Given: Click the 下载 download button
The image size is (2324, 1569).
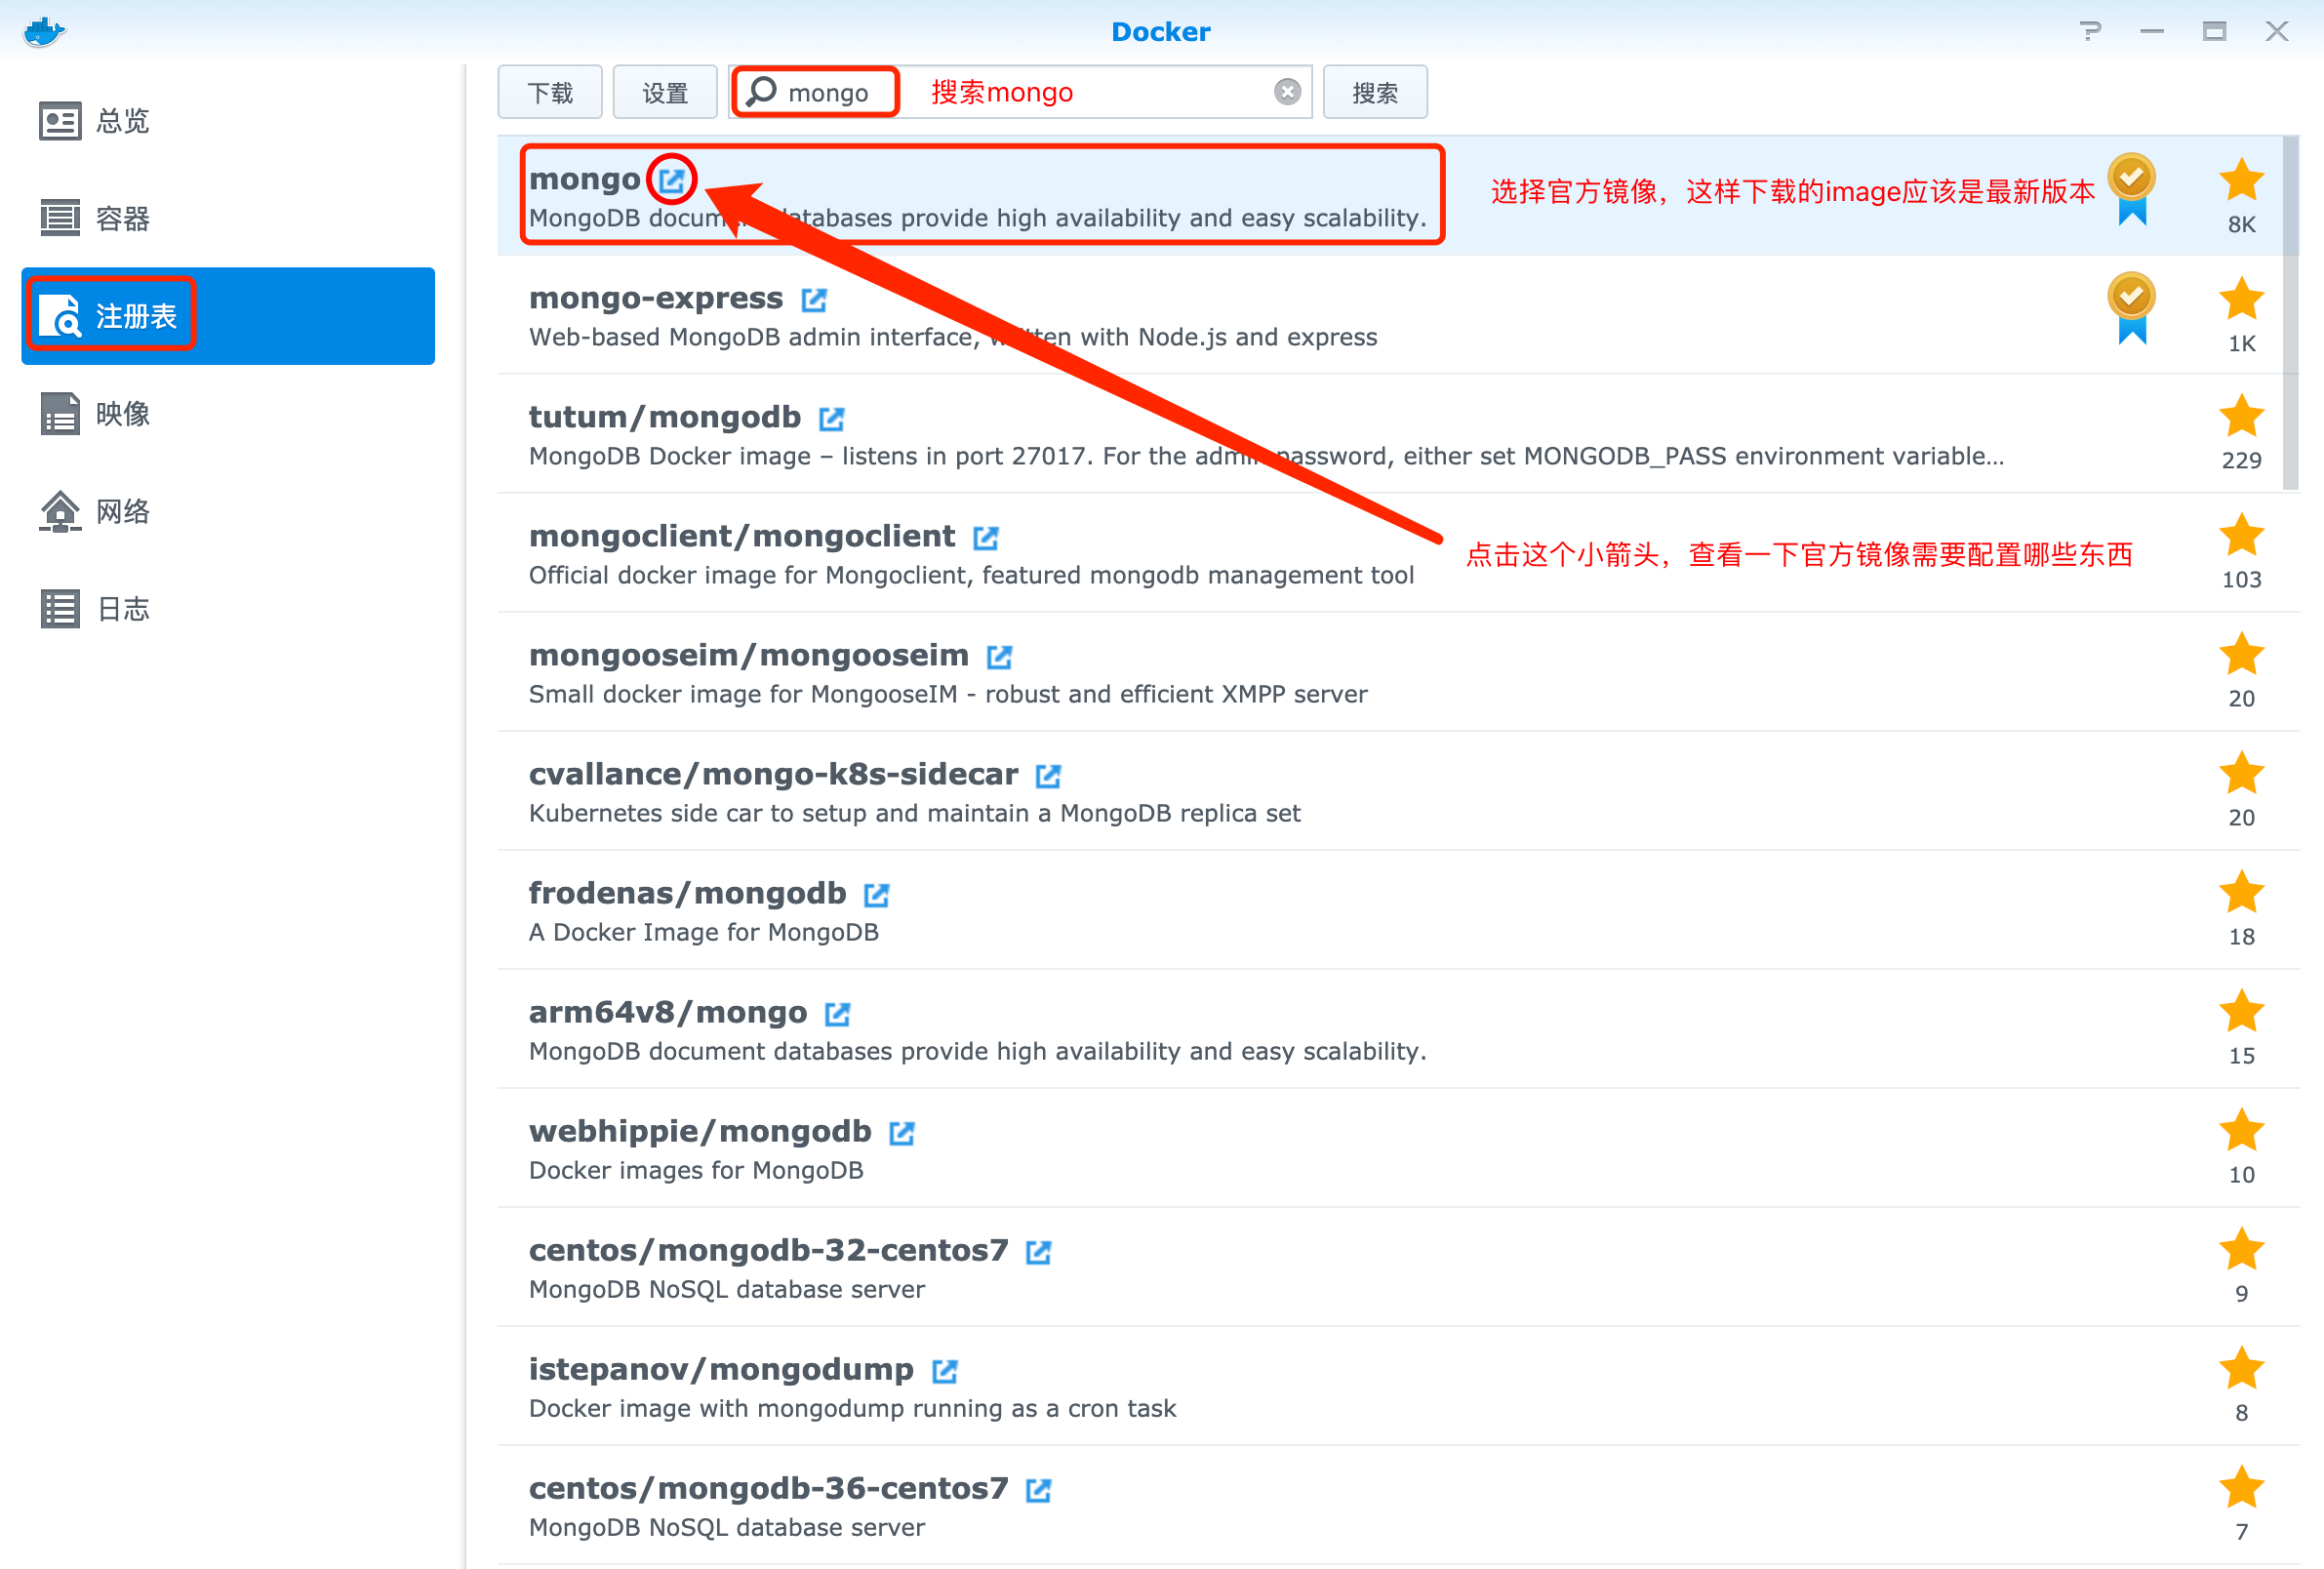Looking at the screenshot, I should coord(550,93).
